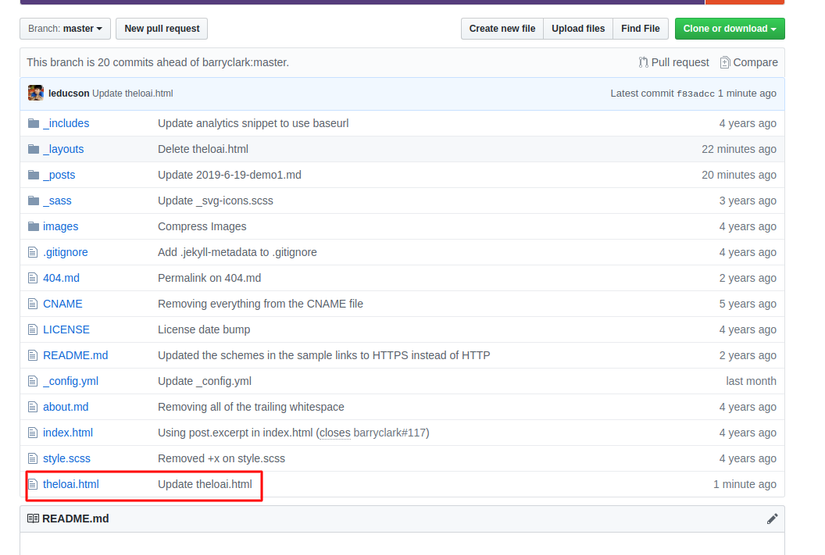Open commit 'Delete theloai.html'
Screen dimensions: 825x555
pyautogui.click(x=203, y=149)
